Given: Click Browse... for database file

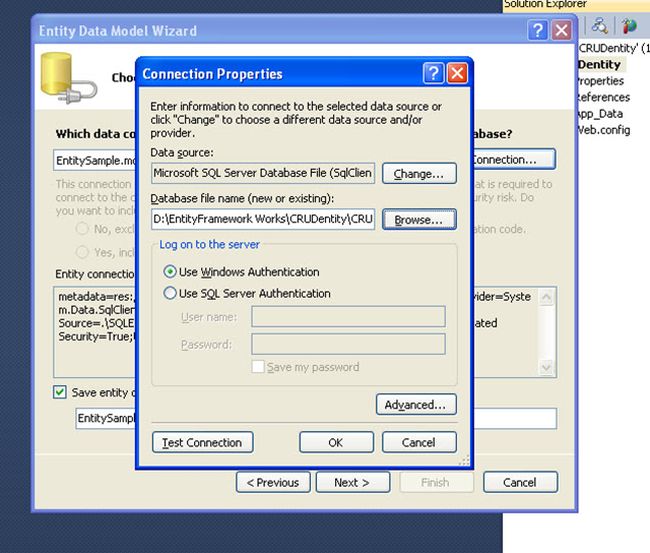Looking at the screenshot, I should click(419, 219).
